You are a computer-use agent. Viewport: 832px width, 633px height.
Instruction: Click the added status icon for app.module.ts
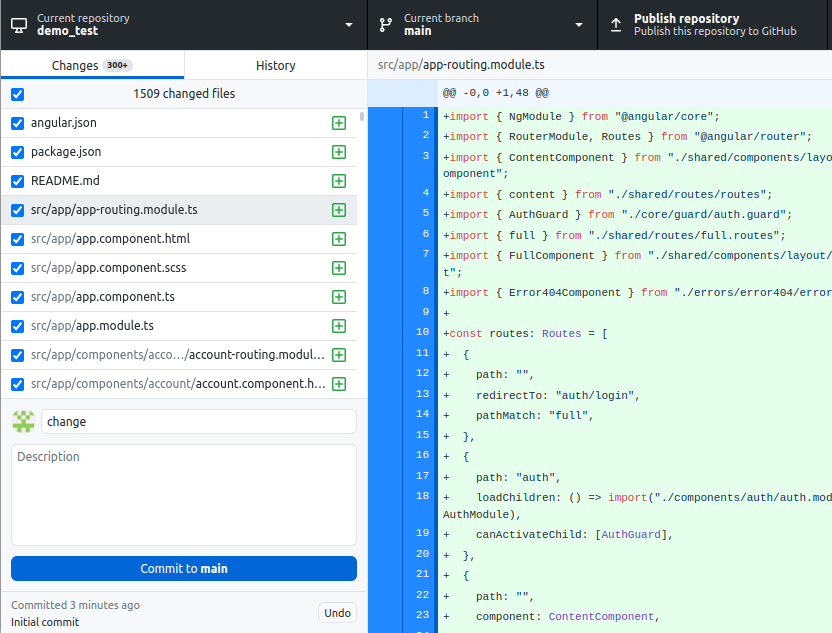pyautogui.click(x=339, y=326)
